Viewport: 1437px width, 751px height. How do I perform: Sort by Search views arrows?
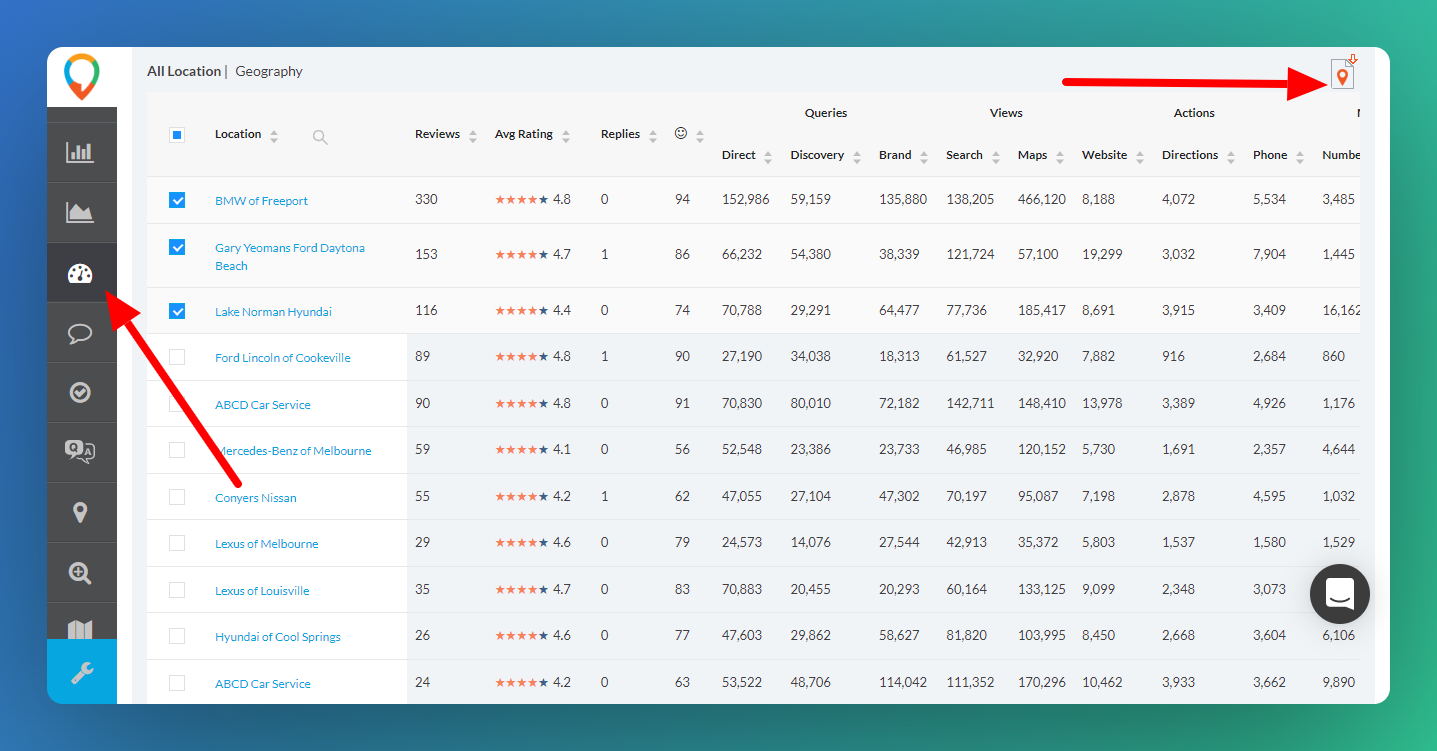pos(996,157)
